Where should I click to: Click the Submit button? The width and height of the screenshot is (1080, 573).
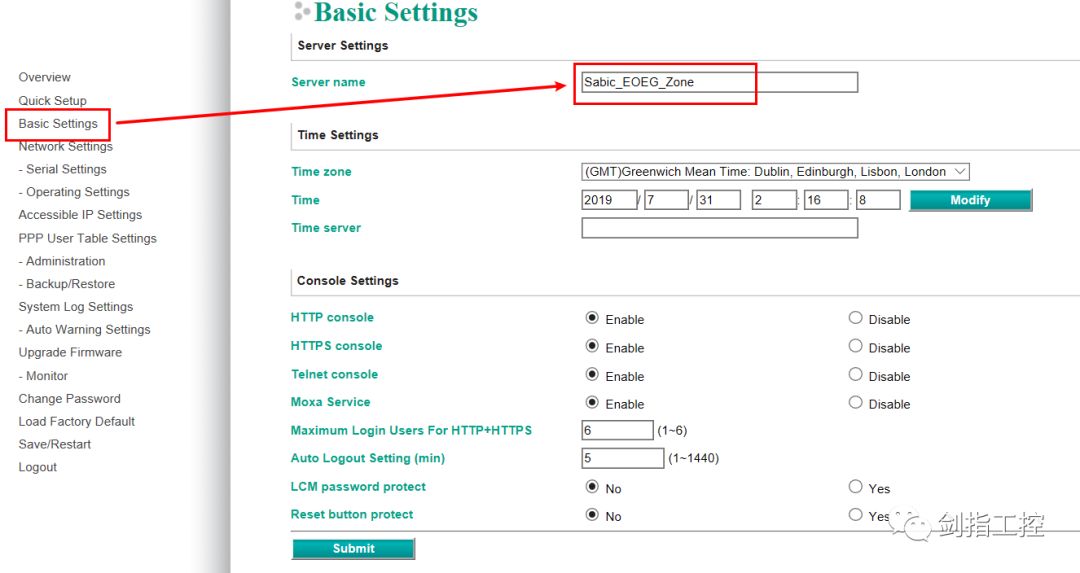click(353, 548)
